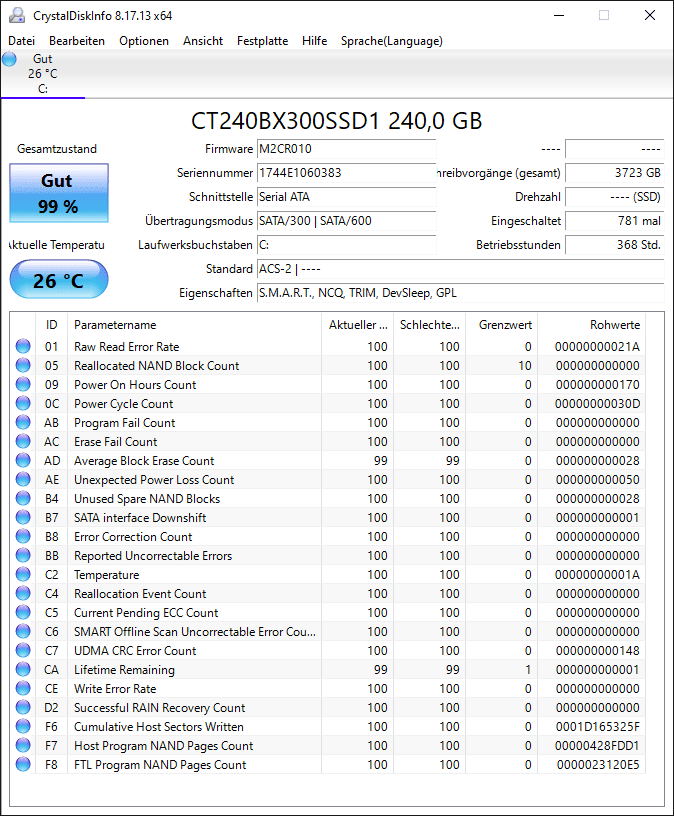
Task: Open the Festplatte menu
Action: coord(262,41)
